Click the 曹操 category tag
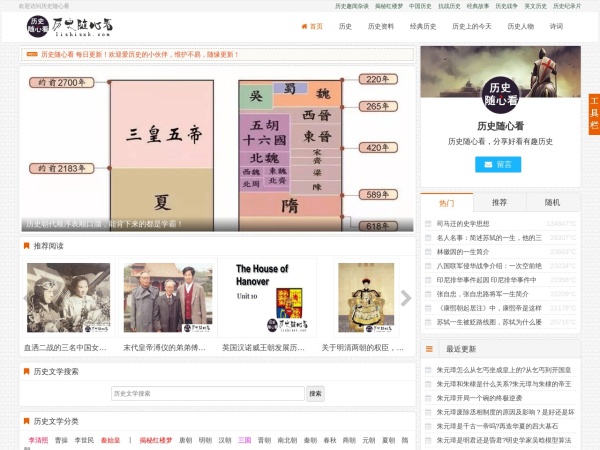600x450 pixels. pyautogui.click(x=61, y=440)
